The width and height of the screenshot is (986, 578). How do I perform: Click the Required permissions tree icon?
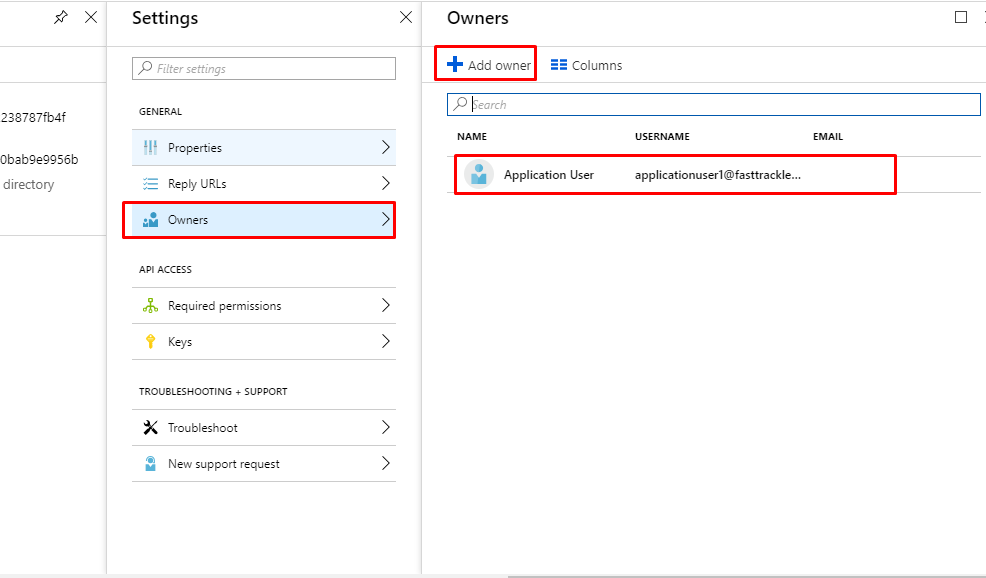pyautogui.click(x=150, y=306)
